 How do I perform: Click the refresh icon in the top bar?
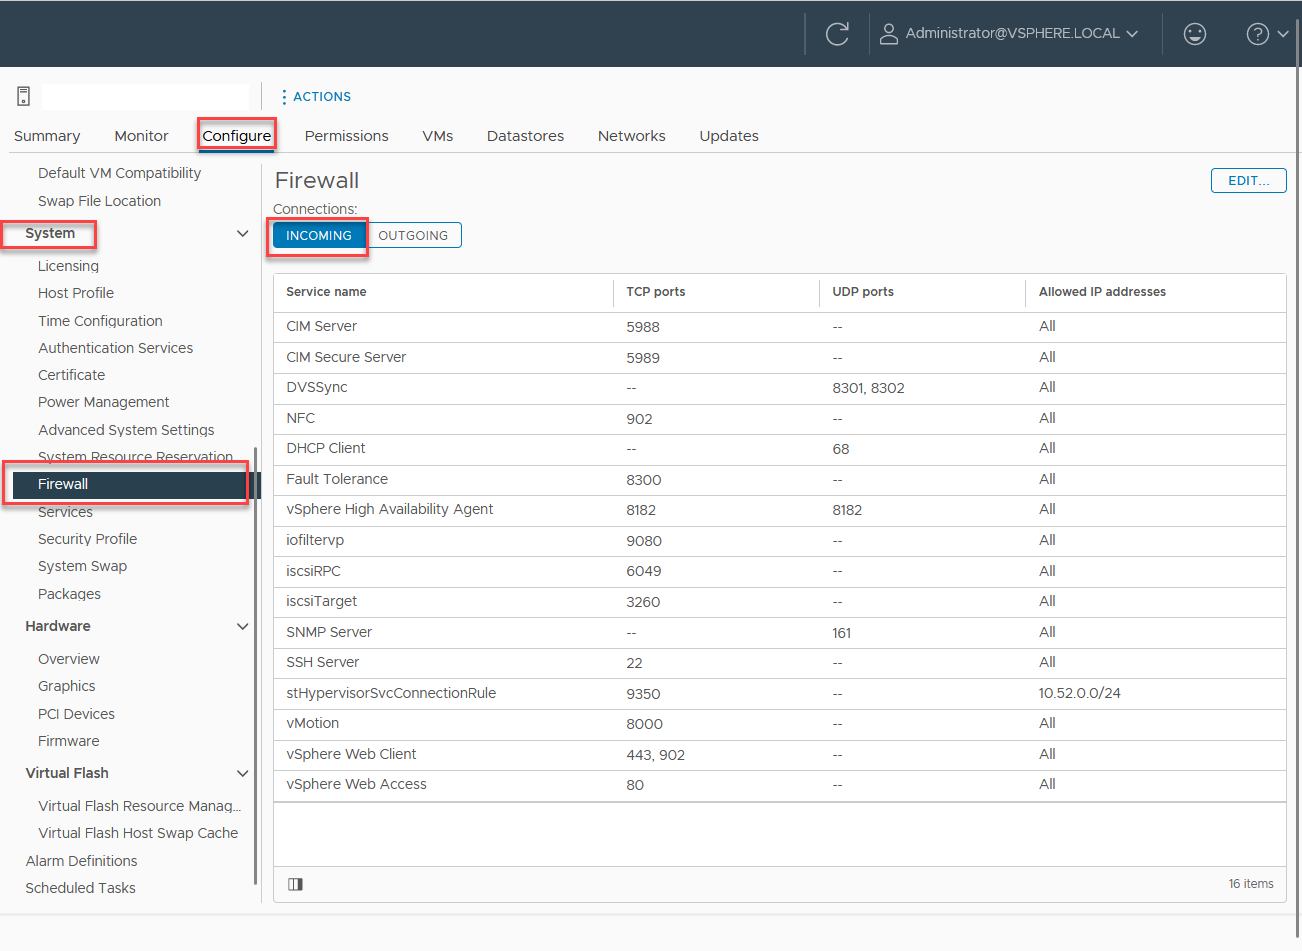(x=837, y=31)
